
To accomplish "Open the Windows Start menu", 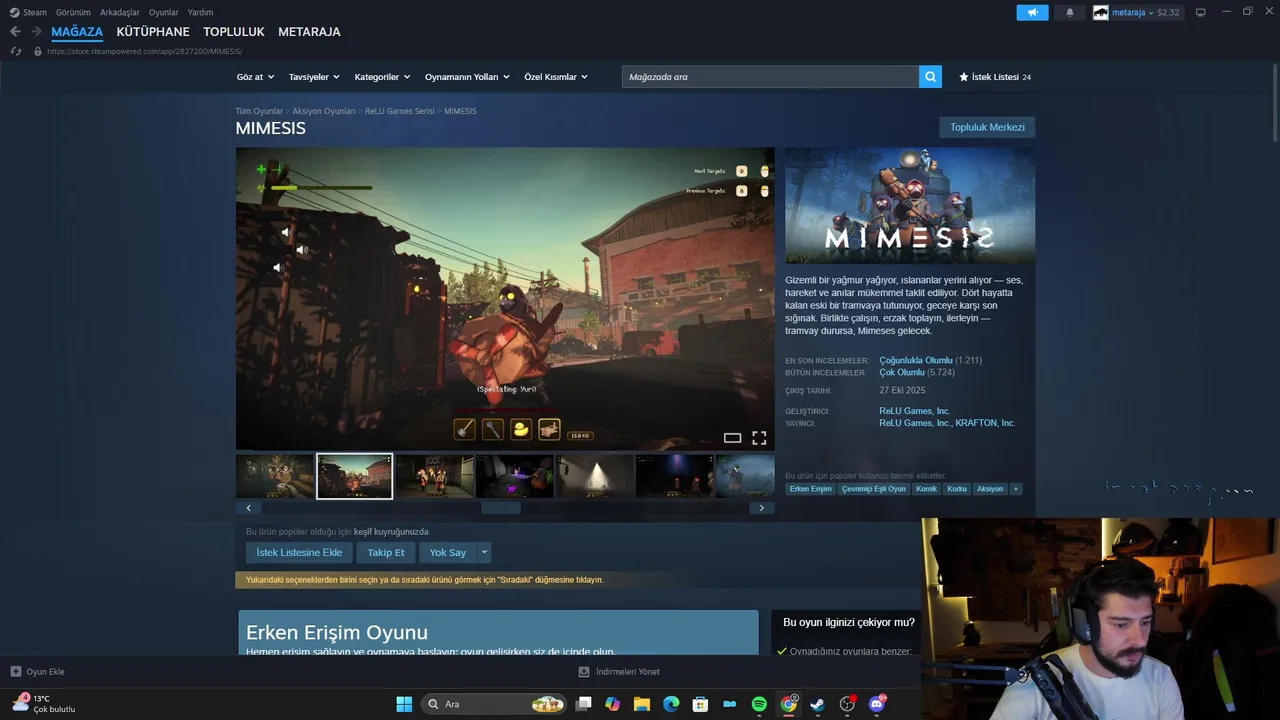I will [404, 704].
